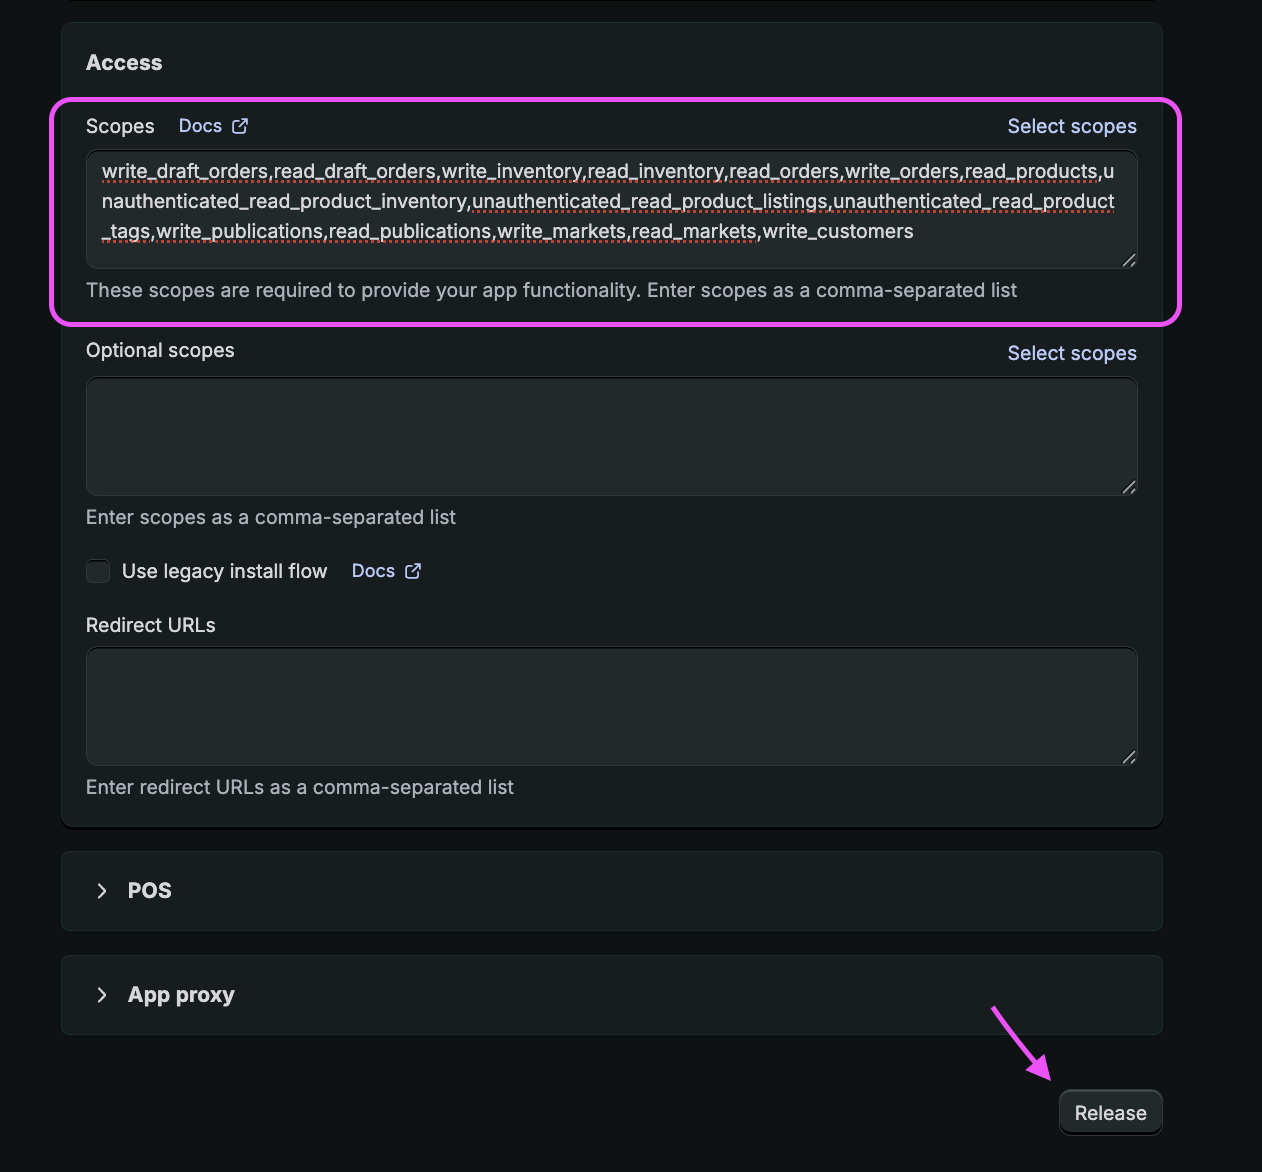The image size is (1262, 1172).
Task: Click the external link icon beside legacy install Docs
Action: tap(412, 570)
